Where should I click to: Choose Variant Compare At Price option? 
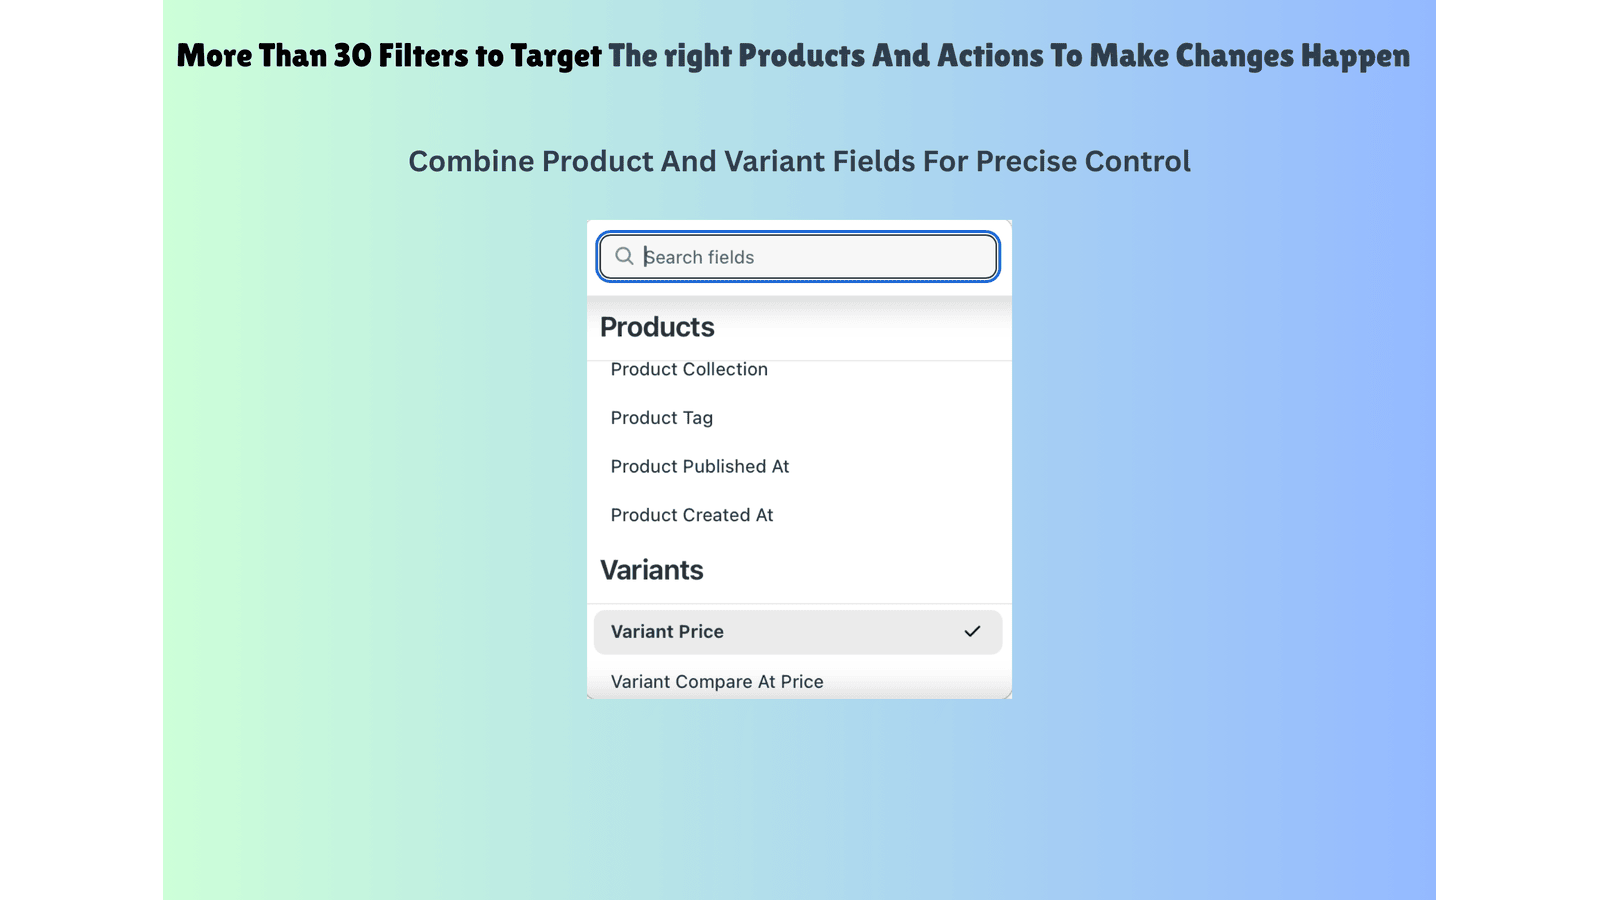click(x=717, y=682)
